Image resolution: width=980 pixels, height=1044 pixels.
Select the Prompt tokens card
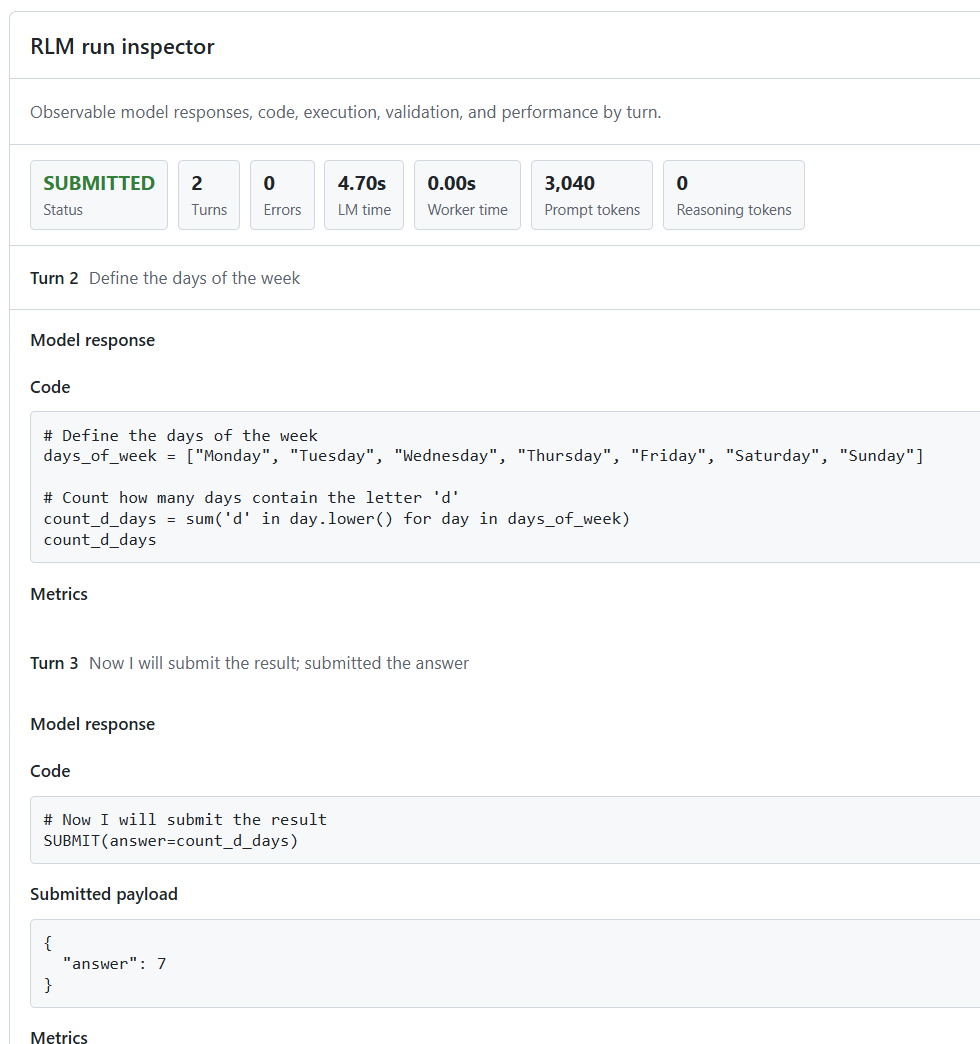tap(592, 195)
